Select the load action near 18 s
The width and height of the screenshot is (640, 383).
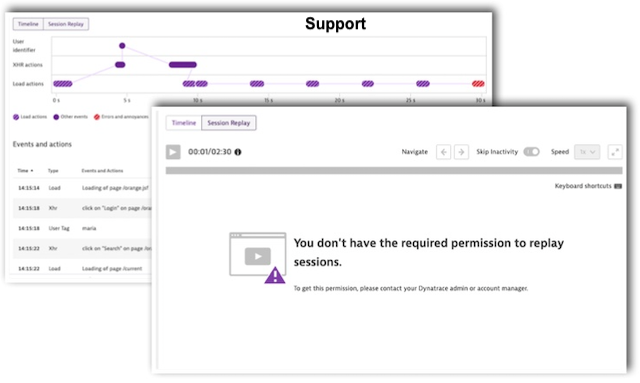312,84
